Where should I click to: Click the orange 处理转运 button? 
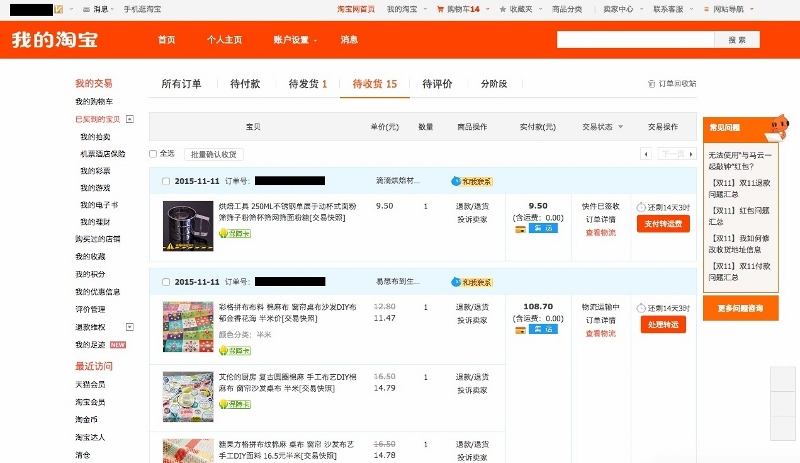[663, 325]
